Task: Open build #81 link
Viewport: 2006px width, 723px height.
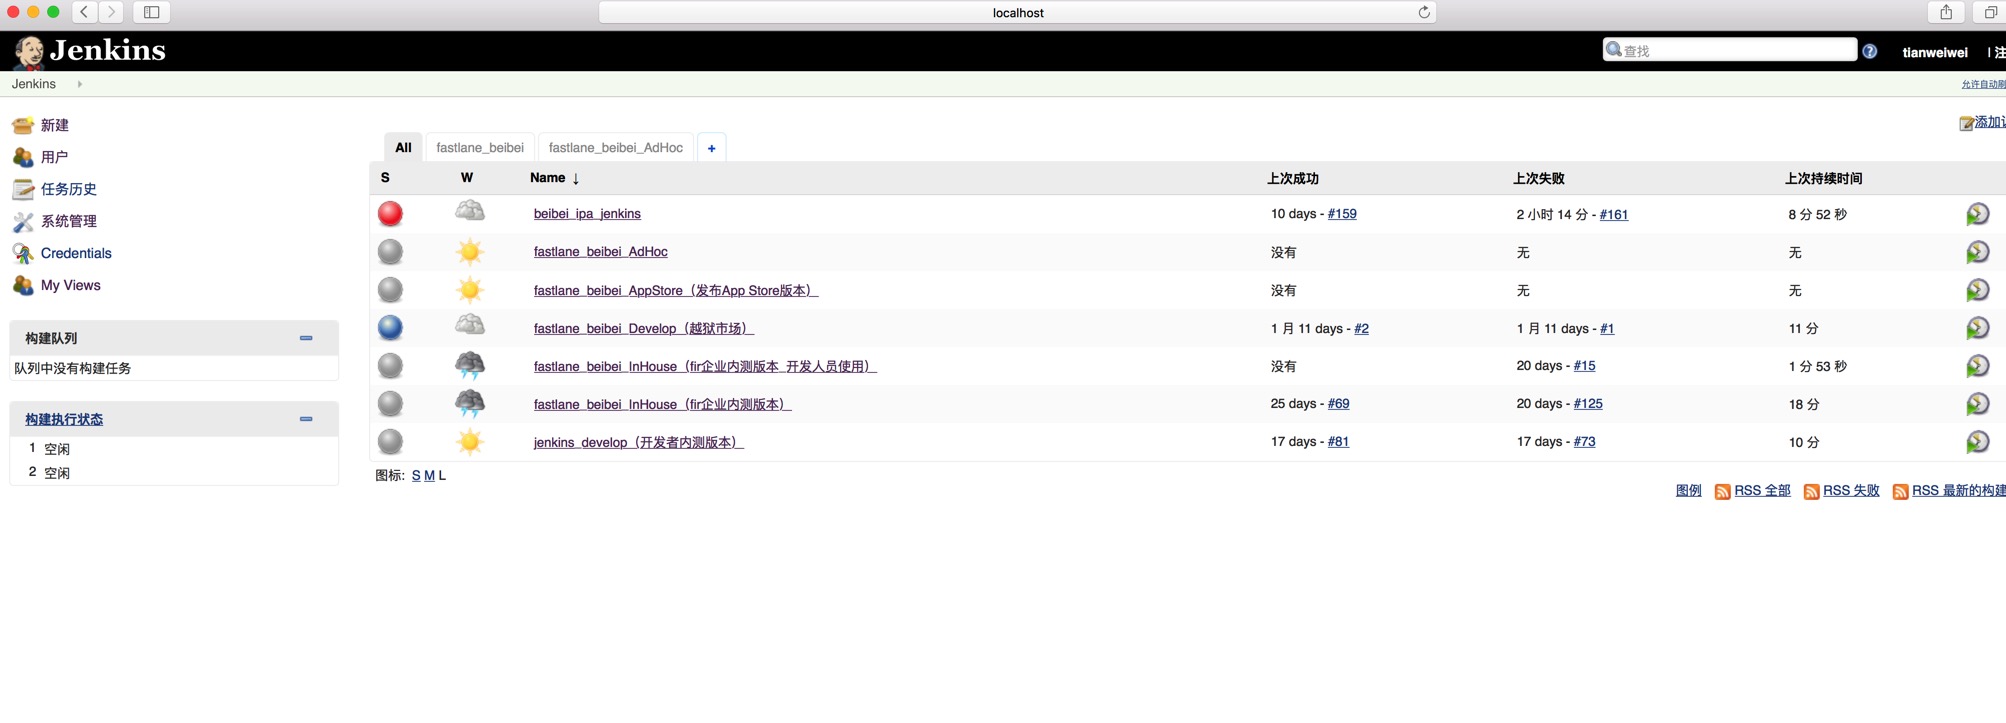Action: click(x=1338, y=442)
